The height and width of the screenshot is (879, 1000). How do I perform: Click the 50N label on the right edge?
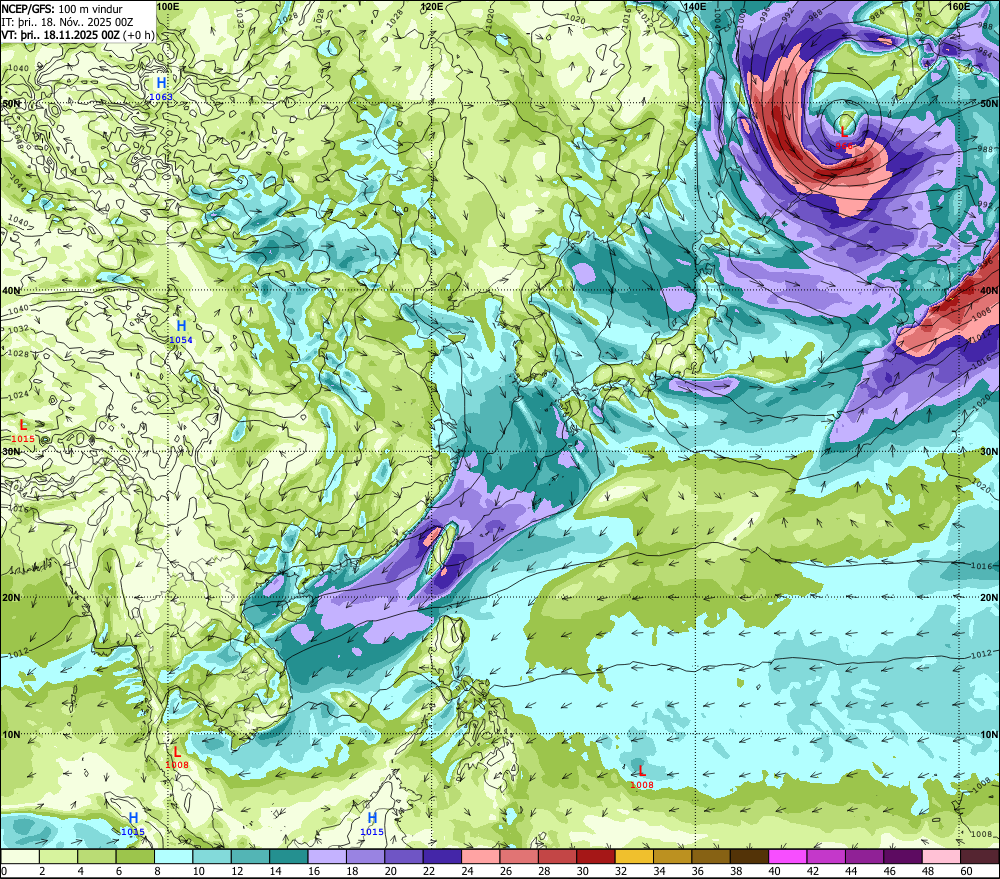(989, 103)
